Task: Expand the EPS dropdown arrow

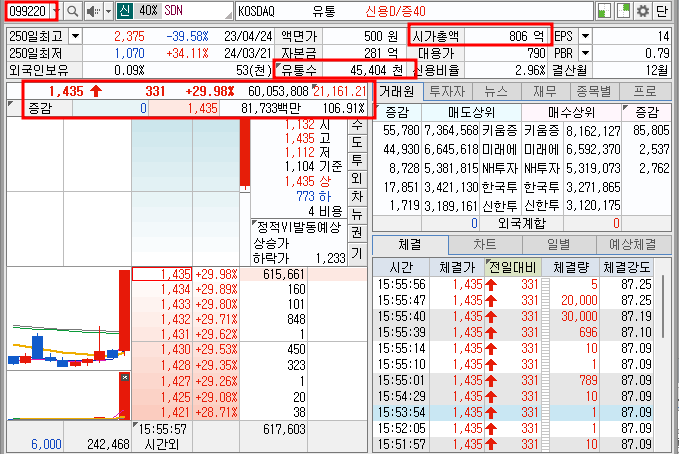Action: coord(585,36)
